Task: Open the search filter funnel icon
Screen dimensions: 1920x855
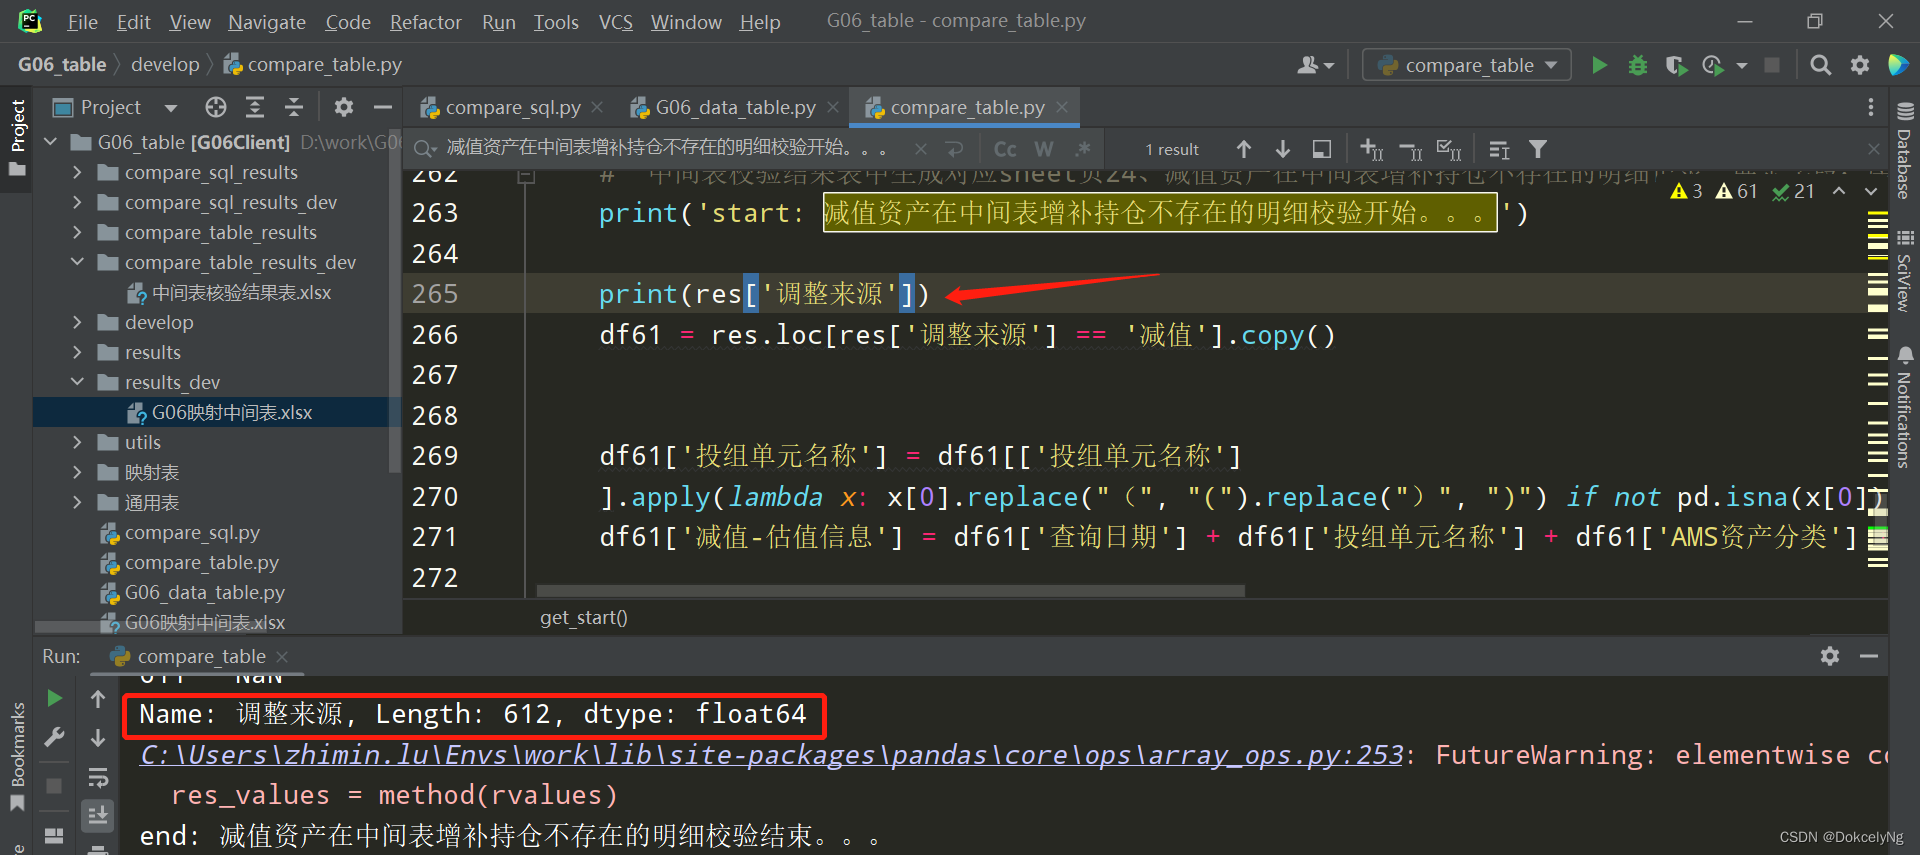Action: click(x=1538, y=149)
